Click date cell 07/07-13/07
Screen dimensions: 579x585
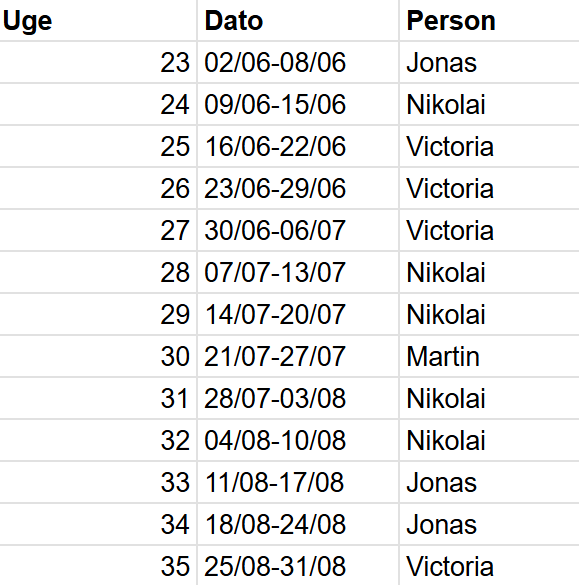(298, 272)
